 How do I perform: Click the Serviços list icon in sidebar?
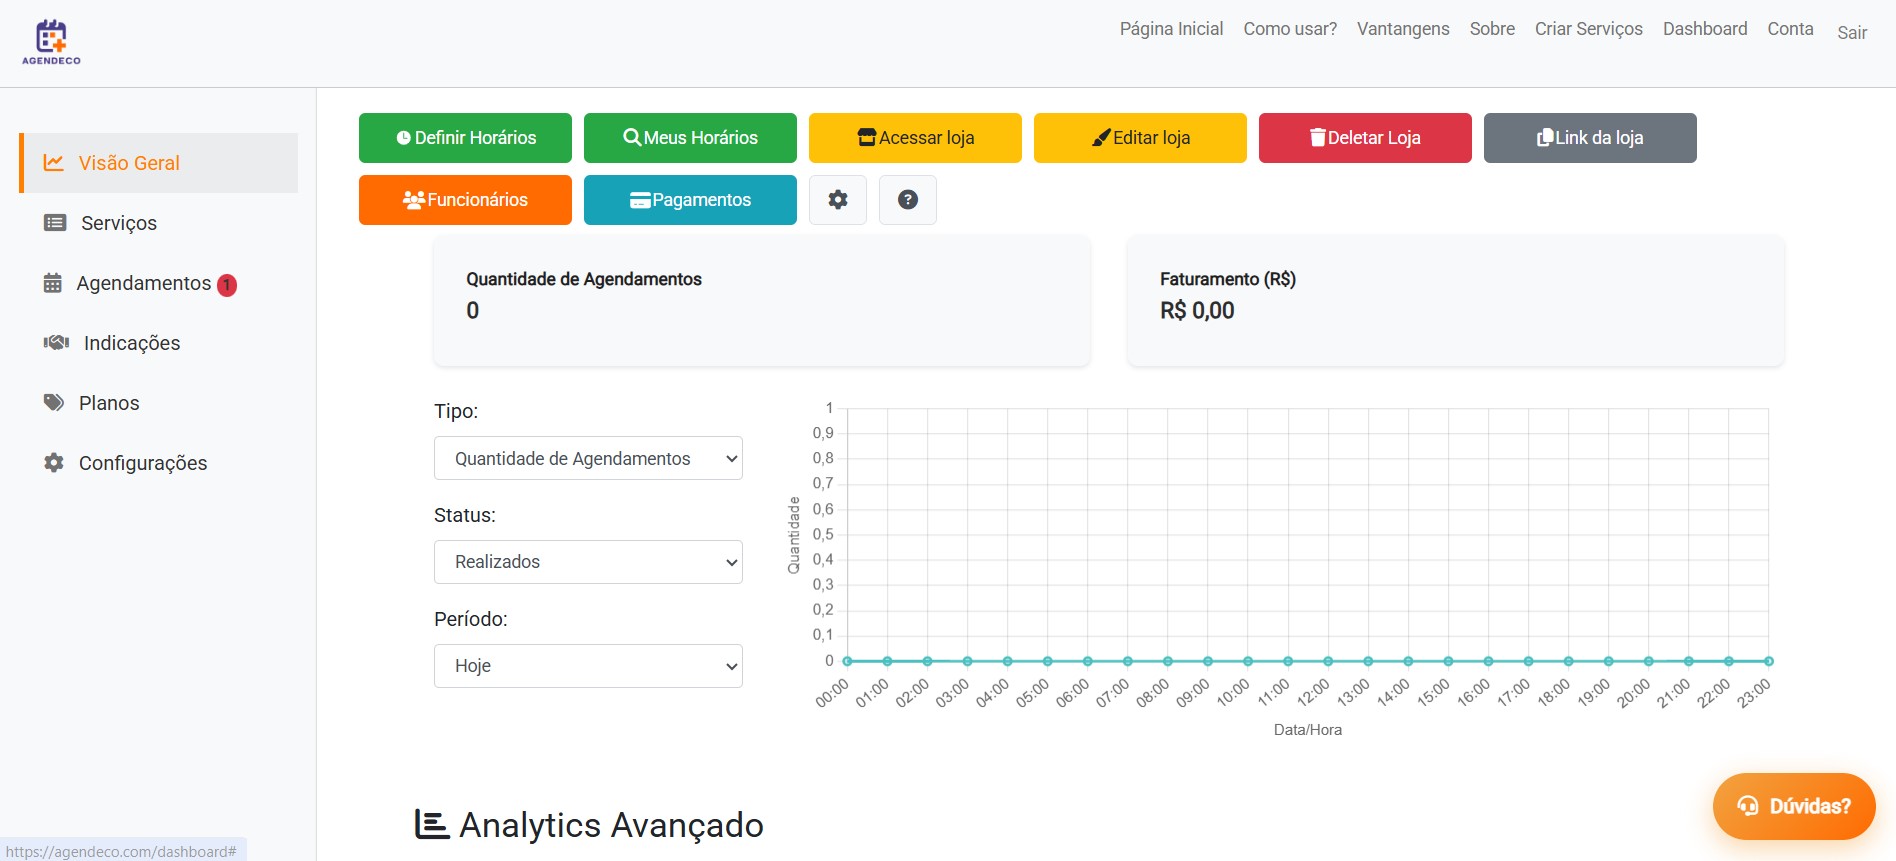click(x=55, y=223)
